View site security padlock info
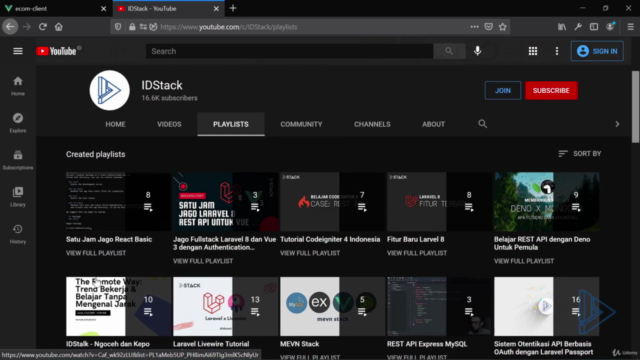This screenshot has height=360, width=640. coord(132,27)
